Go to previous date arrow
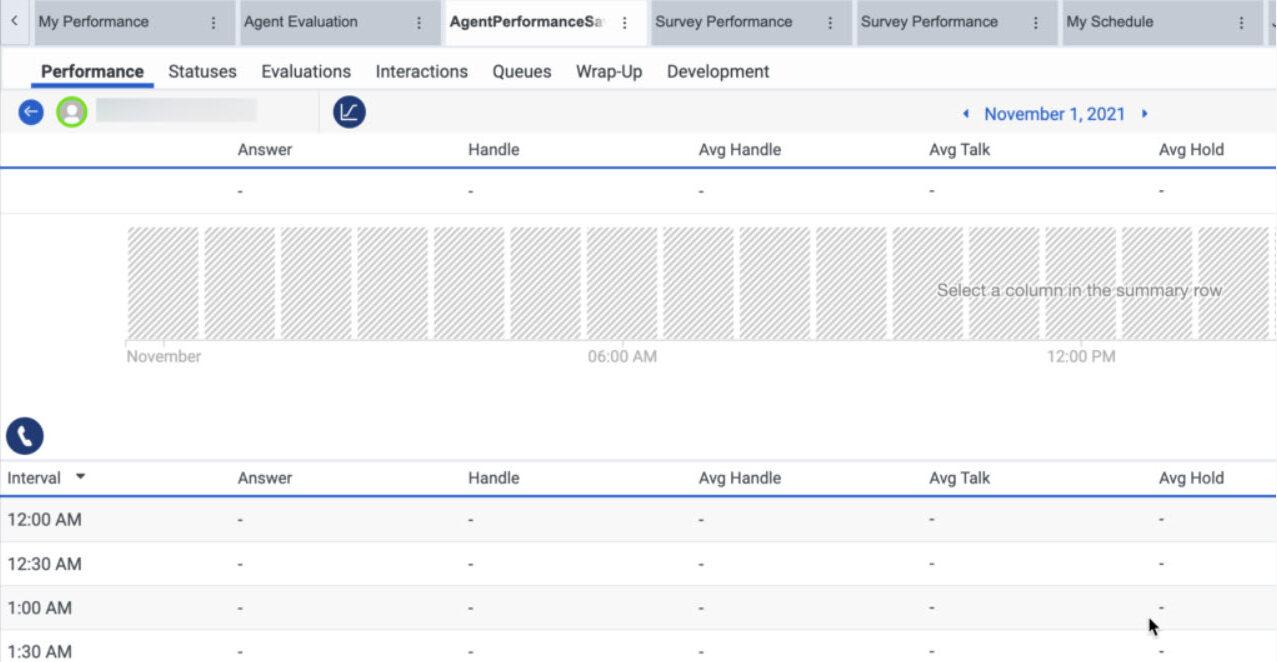This screenshot has width=1277, height=662. tap(966, 114)
